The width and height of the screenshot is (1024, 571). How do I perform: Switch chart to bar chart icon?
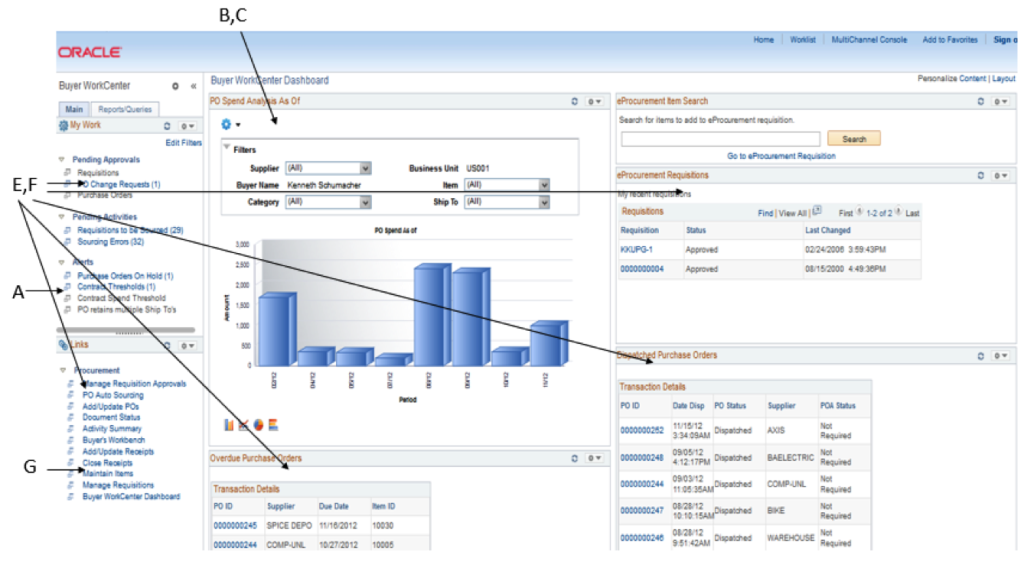pyautogui.click(x=230, y=425)
